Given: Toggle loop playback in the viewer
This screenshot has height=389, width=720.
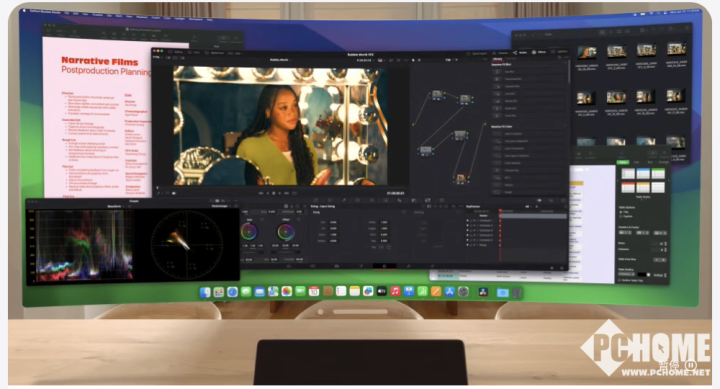Looking at the screenshot, I should [294, 193].
